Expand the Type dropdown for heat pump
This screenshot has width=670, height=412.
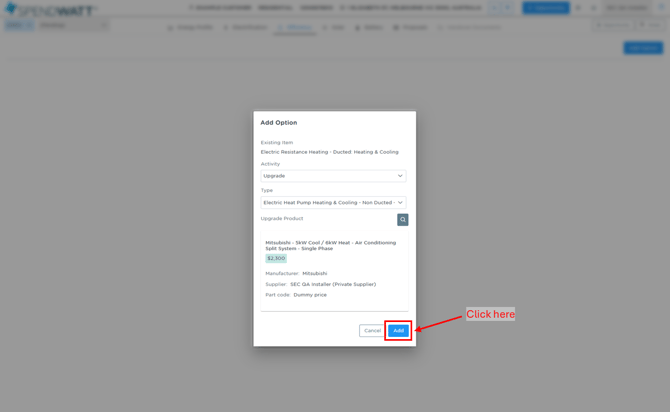(x=333, y=202)
